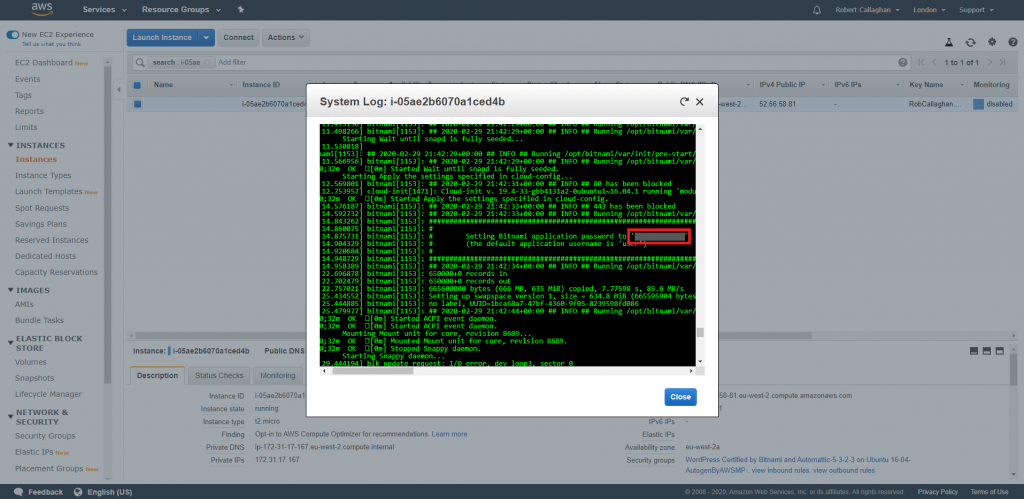The width and height of the screenshot is (1024, 499).
Task: Collapse the left navigation sidebar
Action: coord(119,89)
